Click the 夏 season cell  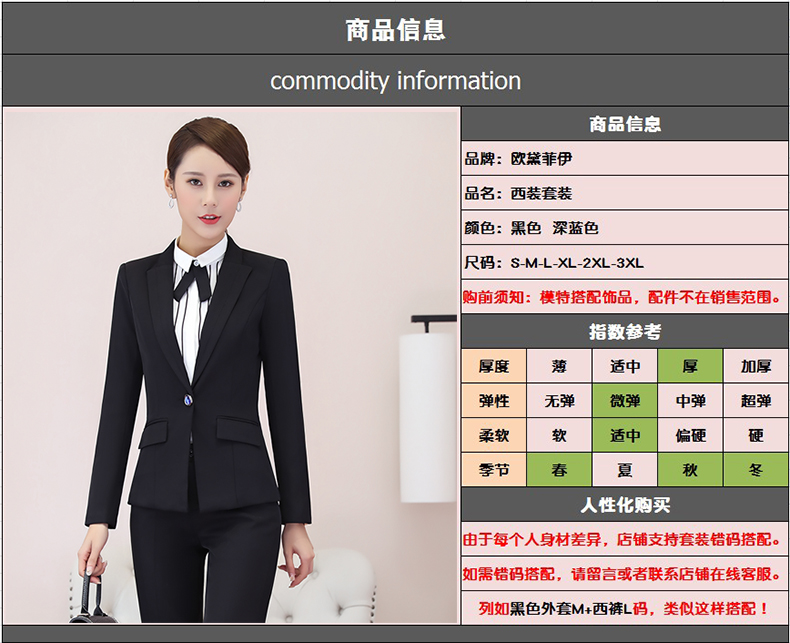pyautogui.click(x=625, y=470)
